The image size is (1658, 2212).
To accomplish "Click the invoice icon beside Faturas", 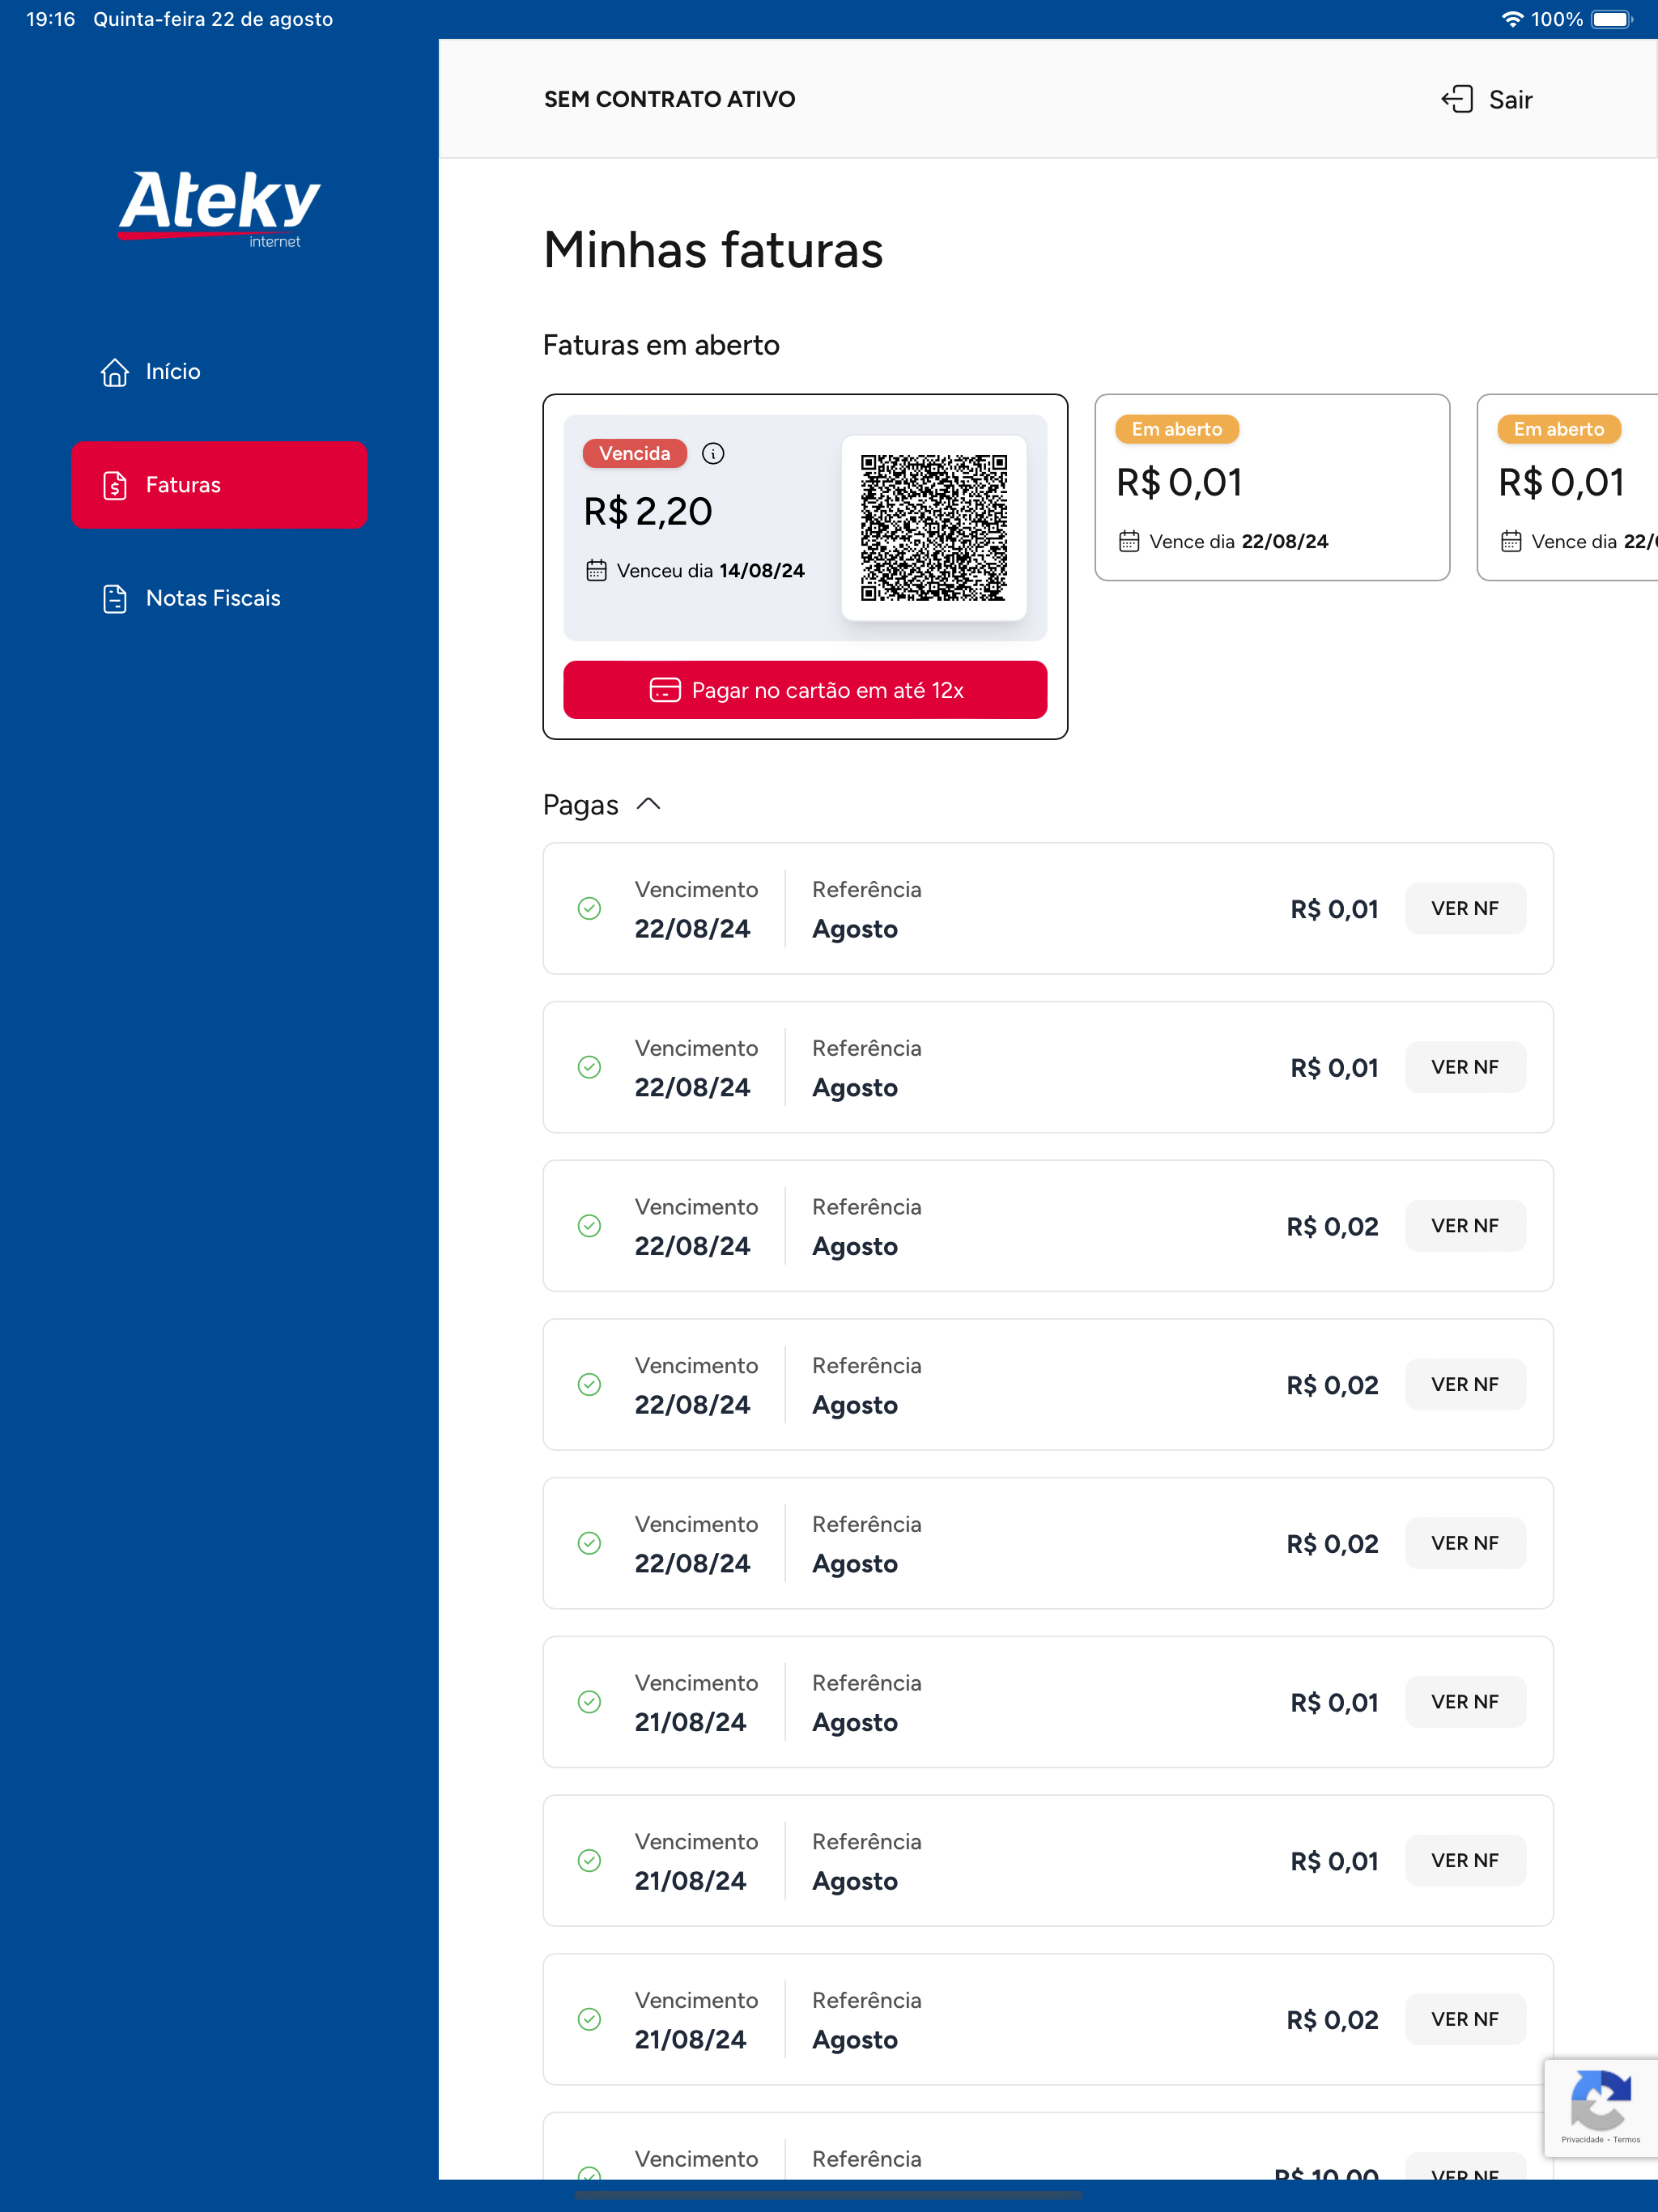I will (x=115, y=485).
